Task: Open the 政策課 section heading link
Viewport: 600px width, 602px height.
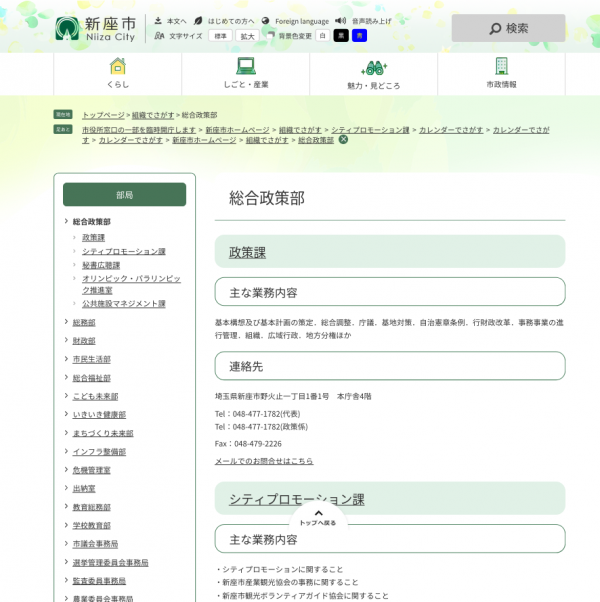Action: tap(247, 253)
